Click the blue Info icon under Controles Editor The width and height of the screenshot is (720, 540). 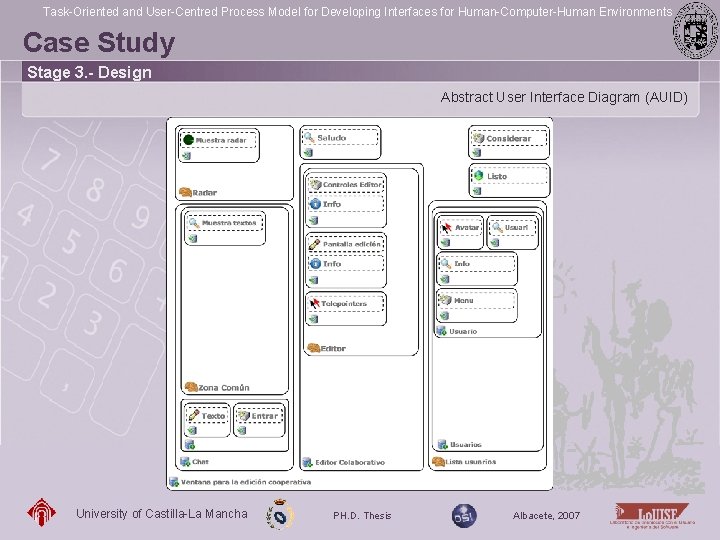pyautogui.click(x=315, y=203)
